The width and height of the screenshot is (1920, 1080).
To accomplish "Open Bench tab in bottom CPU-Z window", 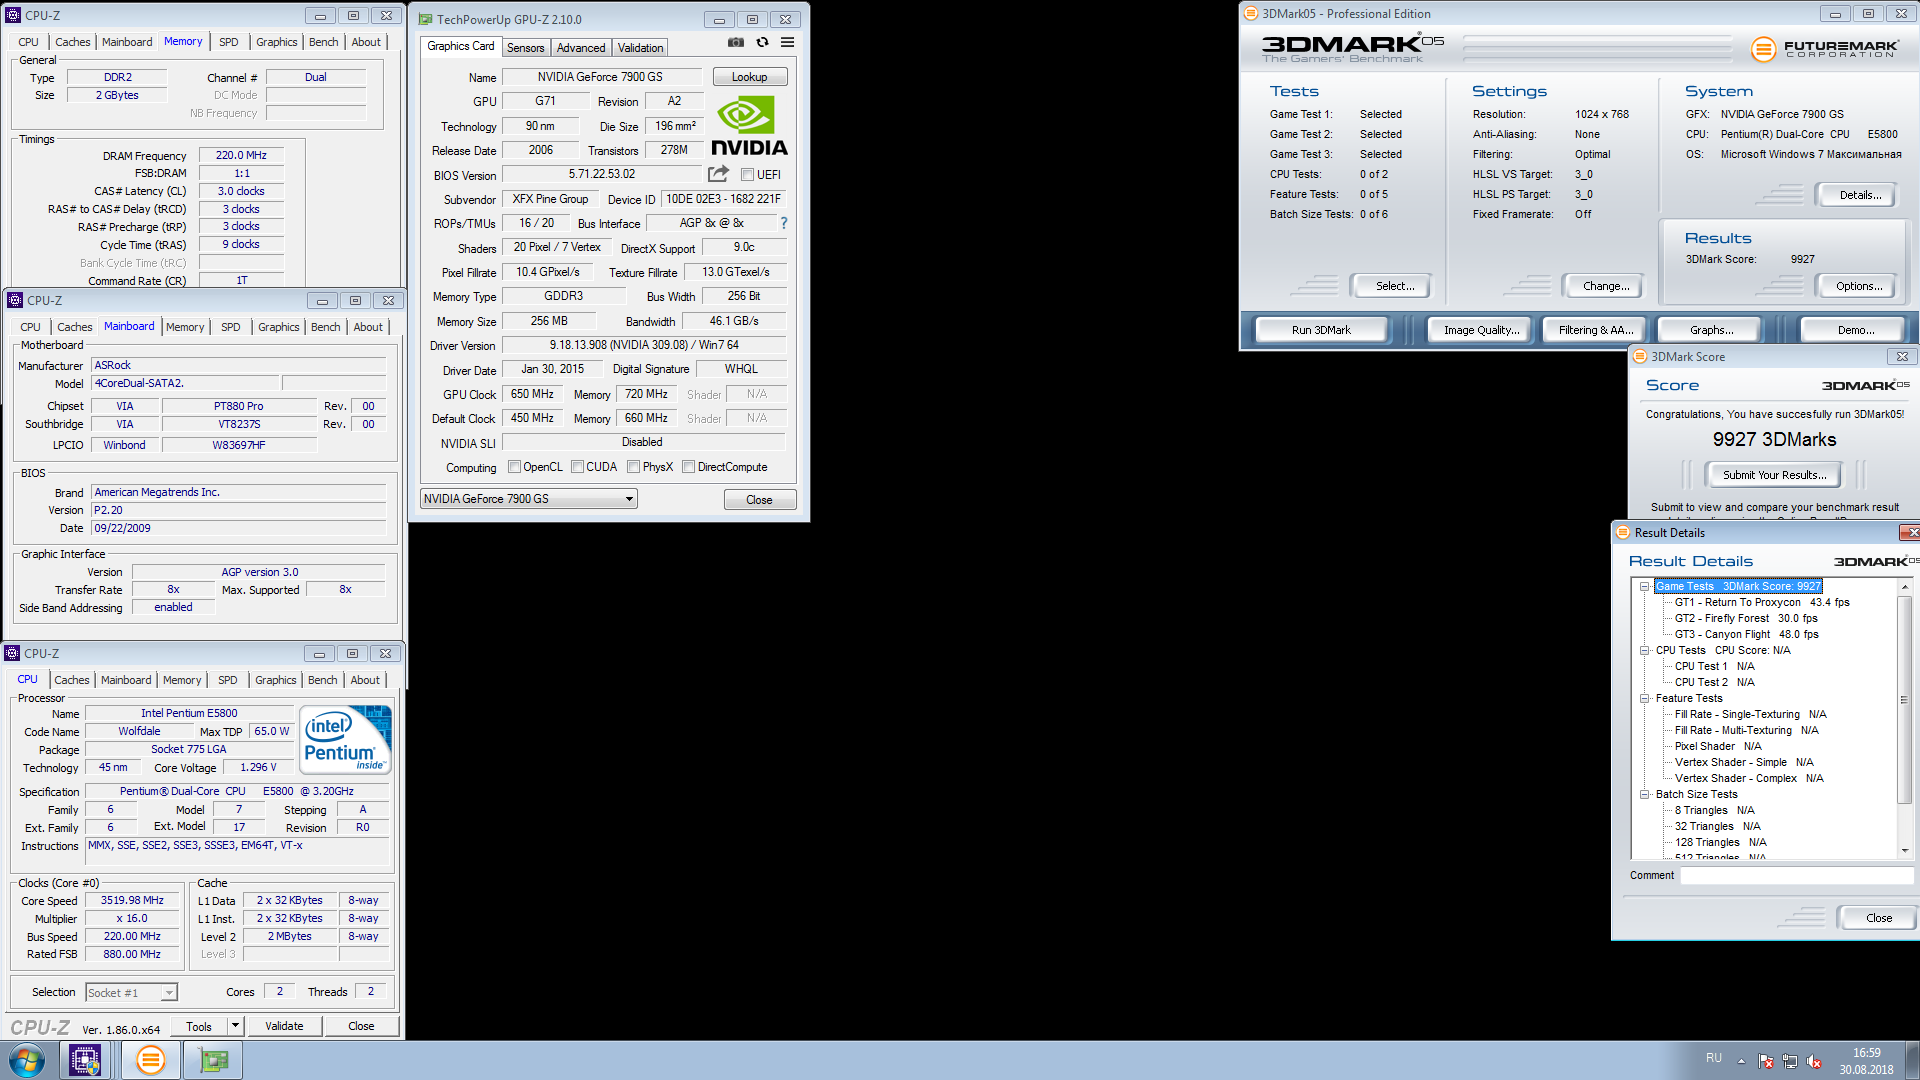I will click(322, 680).
